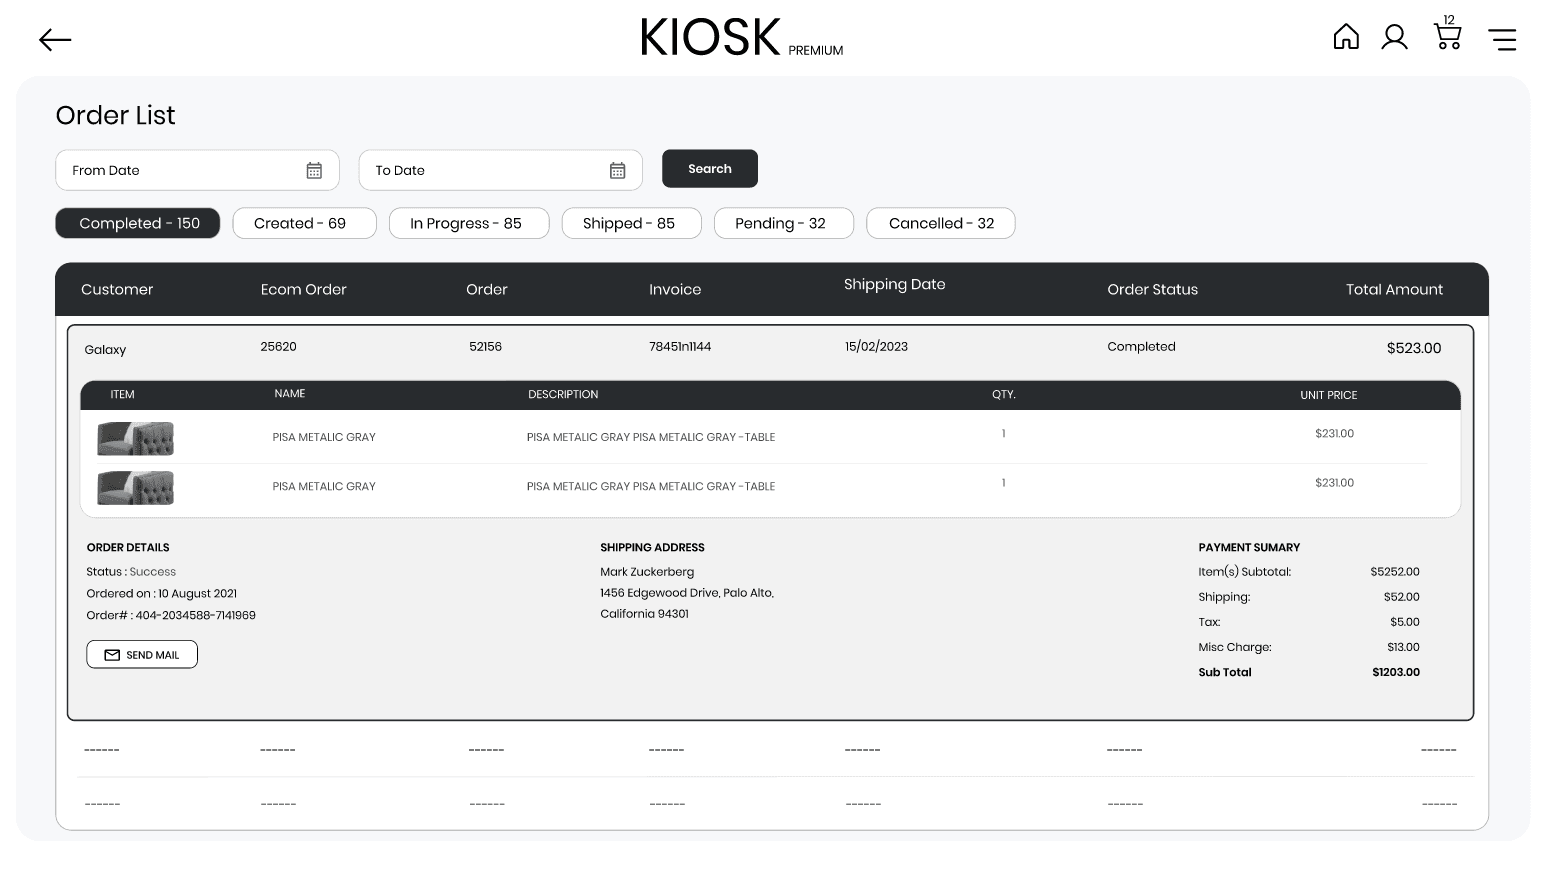The width and height of the screenshot is (1554, 871).
Task: Click the Total Amount column header
Action: coord(1393,290)
